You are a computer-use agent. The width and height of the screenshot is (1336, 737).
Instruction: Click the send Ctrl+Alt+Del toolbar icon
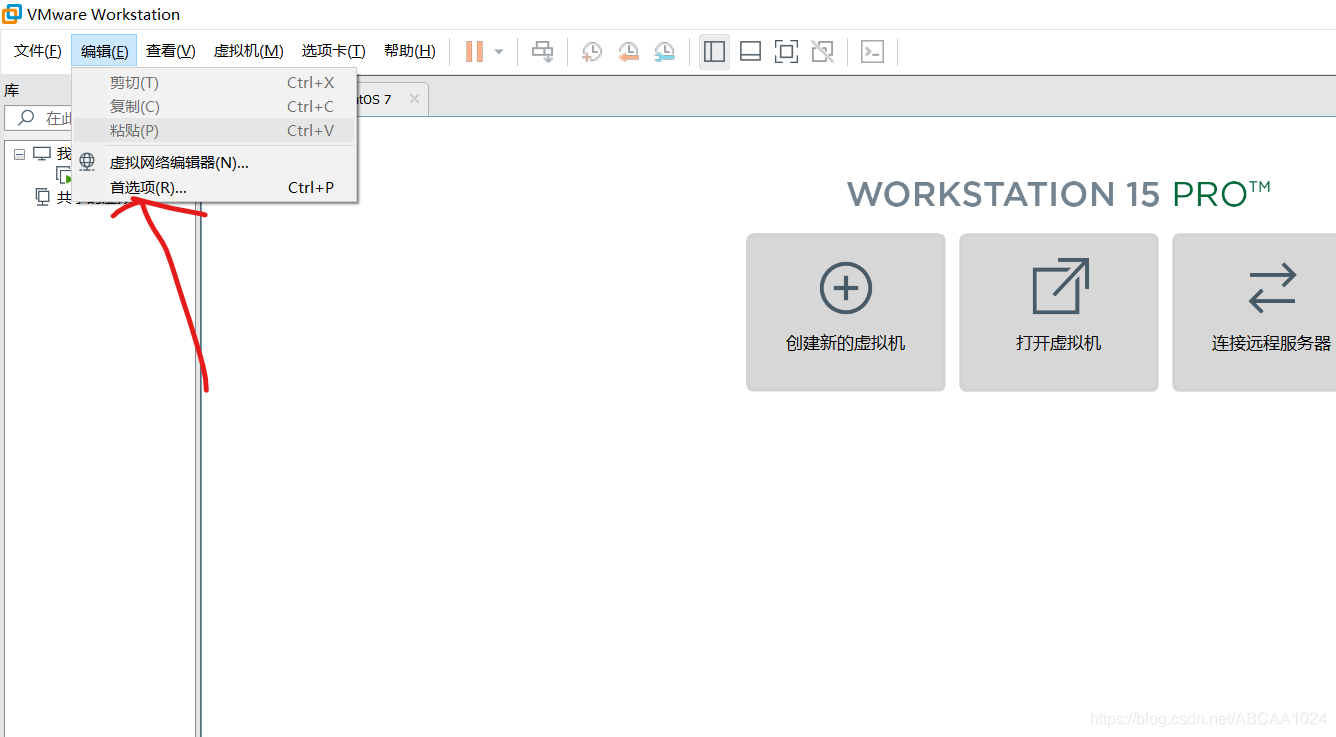click(542, 51)
